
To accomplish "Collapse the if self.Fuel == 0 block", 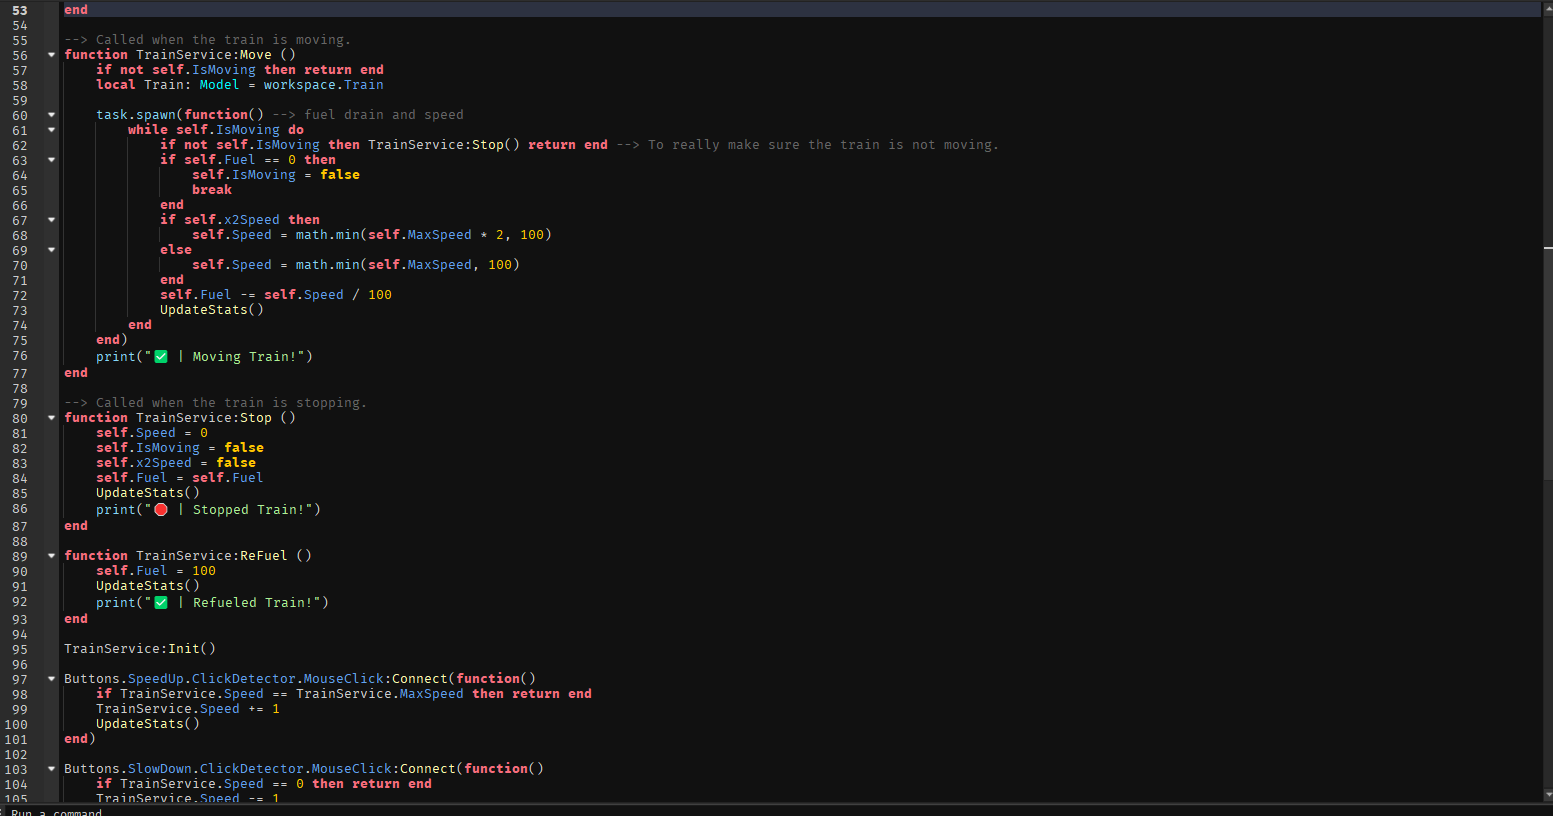I will point(51,160).
